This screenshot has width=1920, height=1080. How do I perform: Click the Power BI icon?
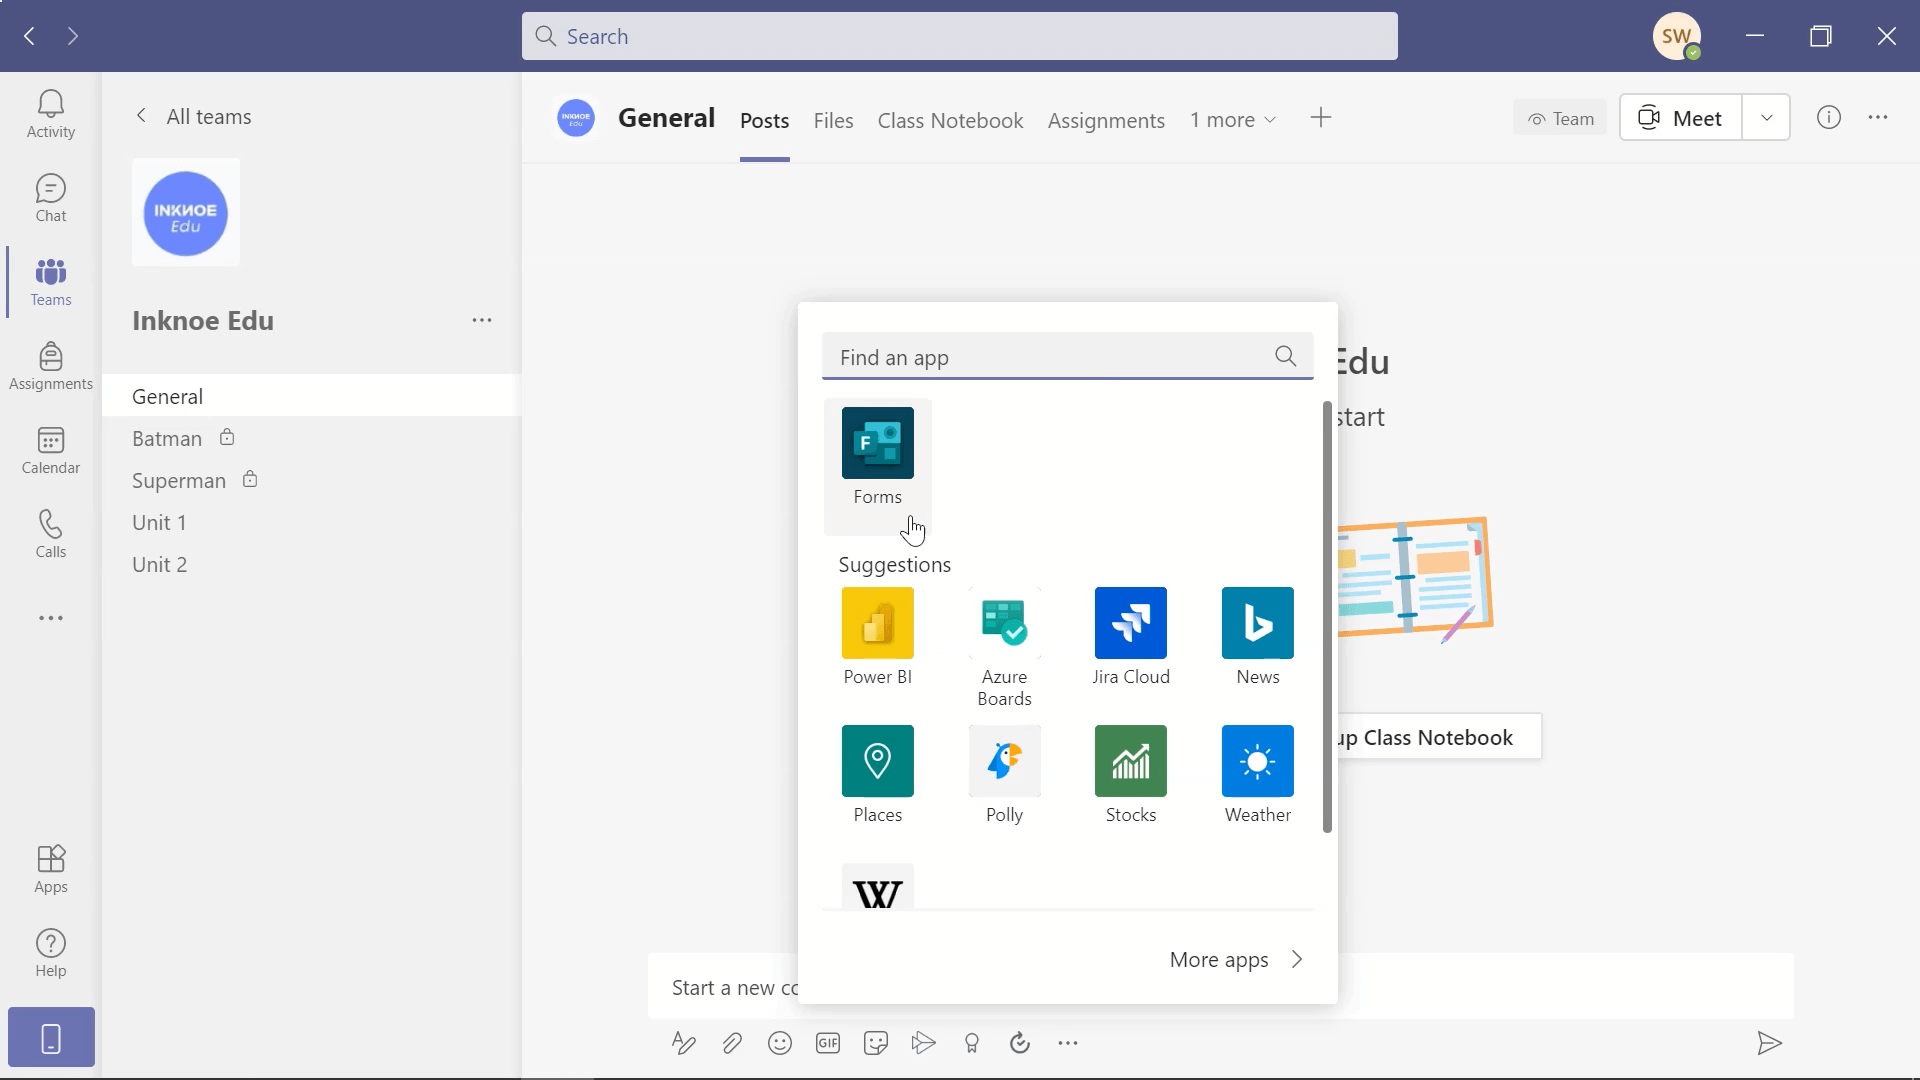tap(877, 622)
